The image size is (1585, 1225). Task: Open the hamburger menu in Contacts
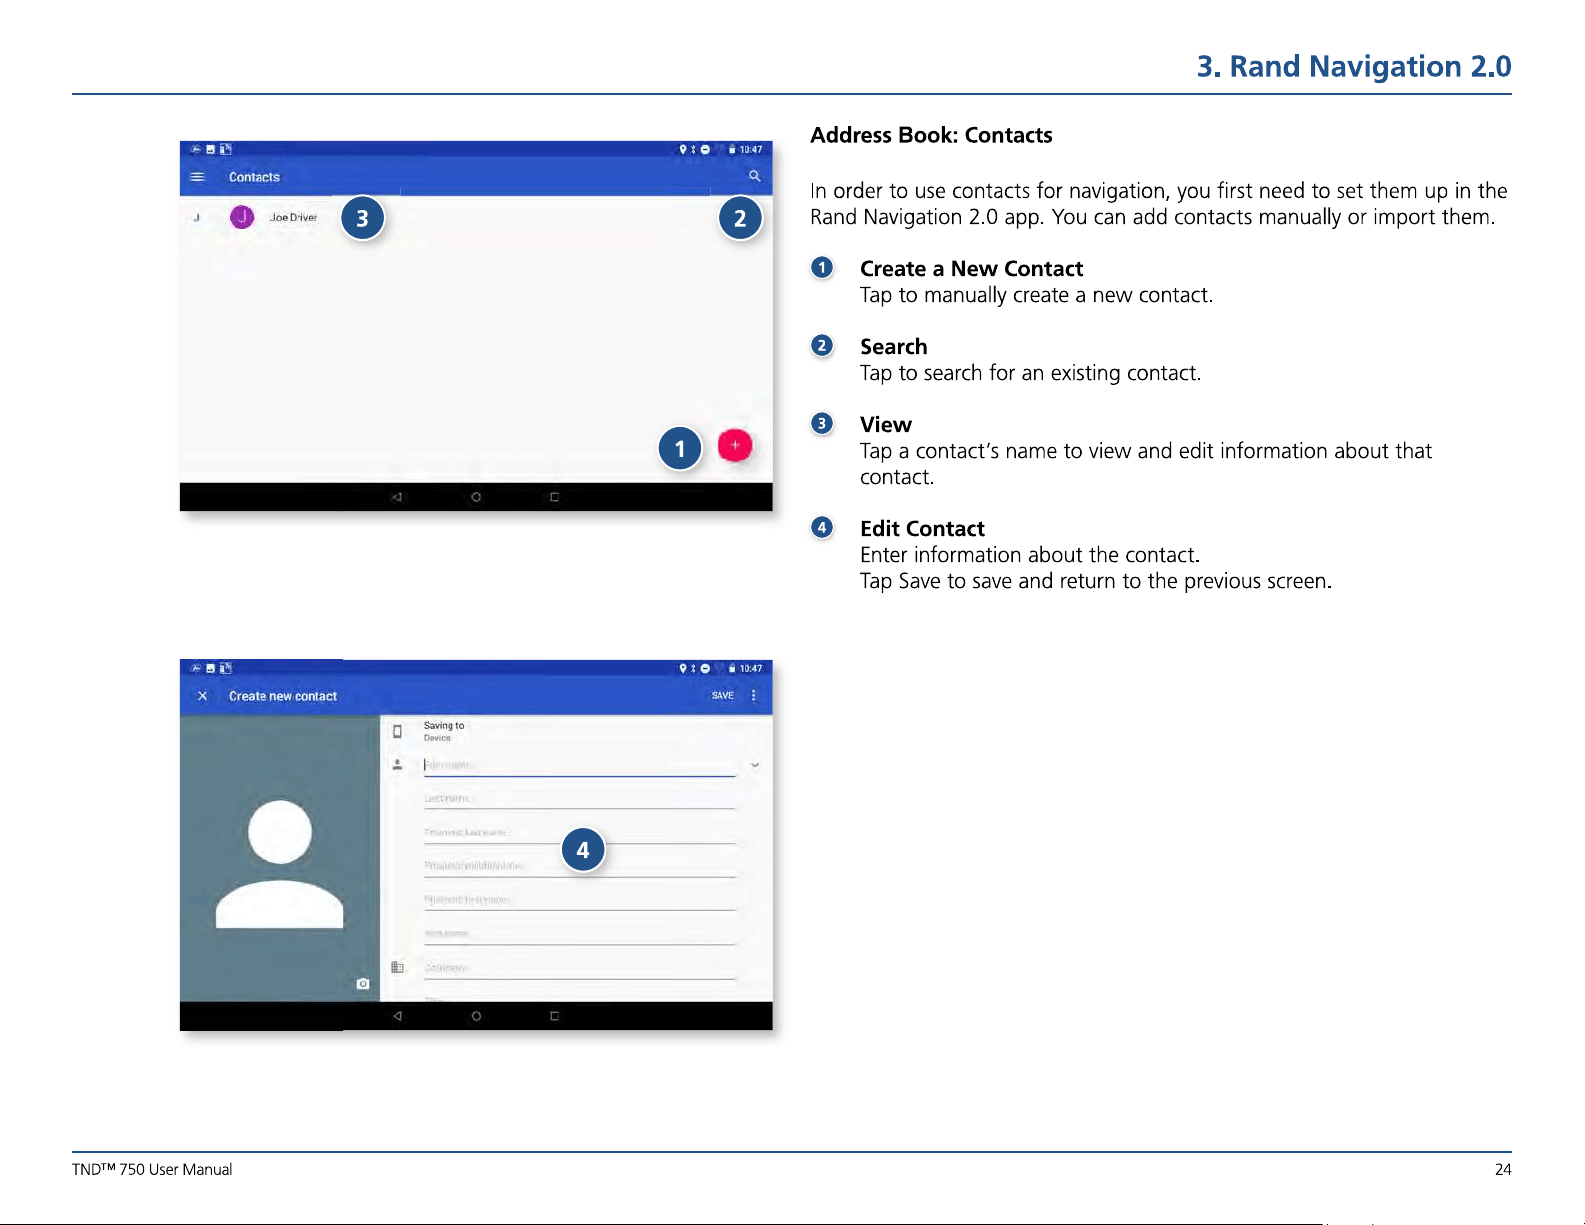[198, 177]
